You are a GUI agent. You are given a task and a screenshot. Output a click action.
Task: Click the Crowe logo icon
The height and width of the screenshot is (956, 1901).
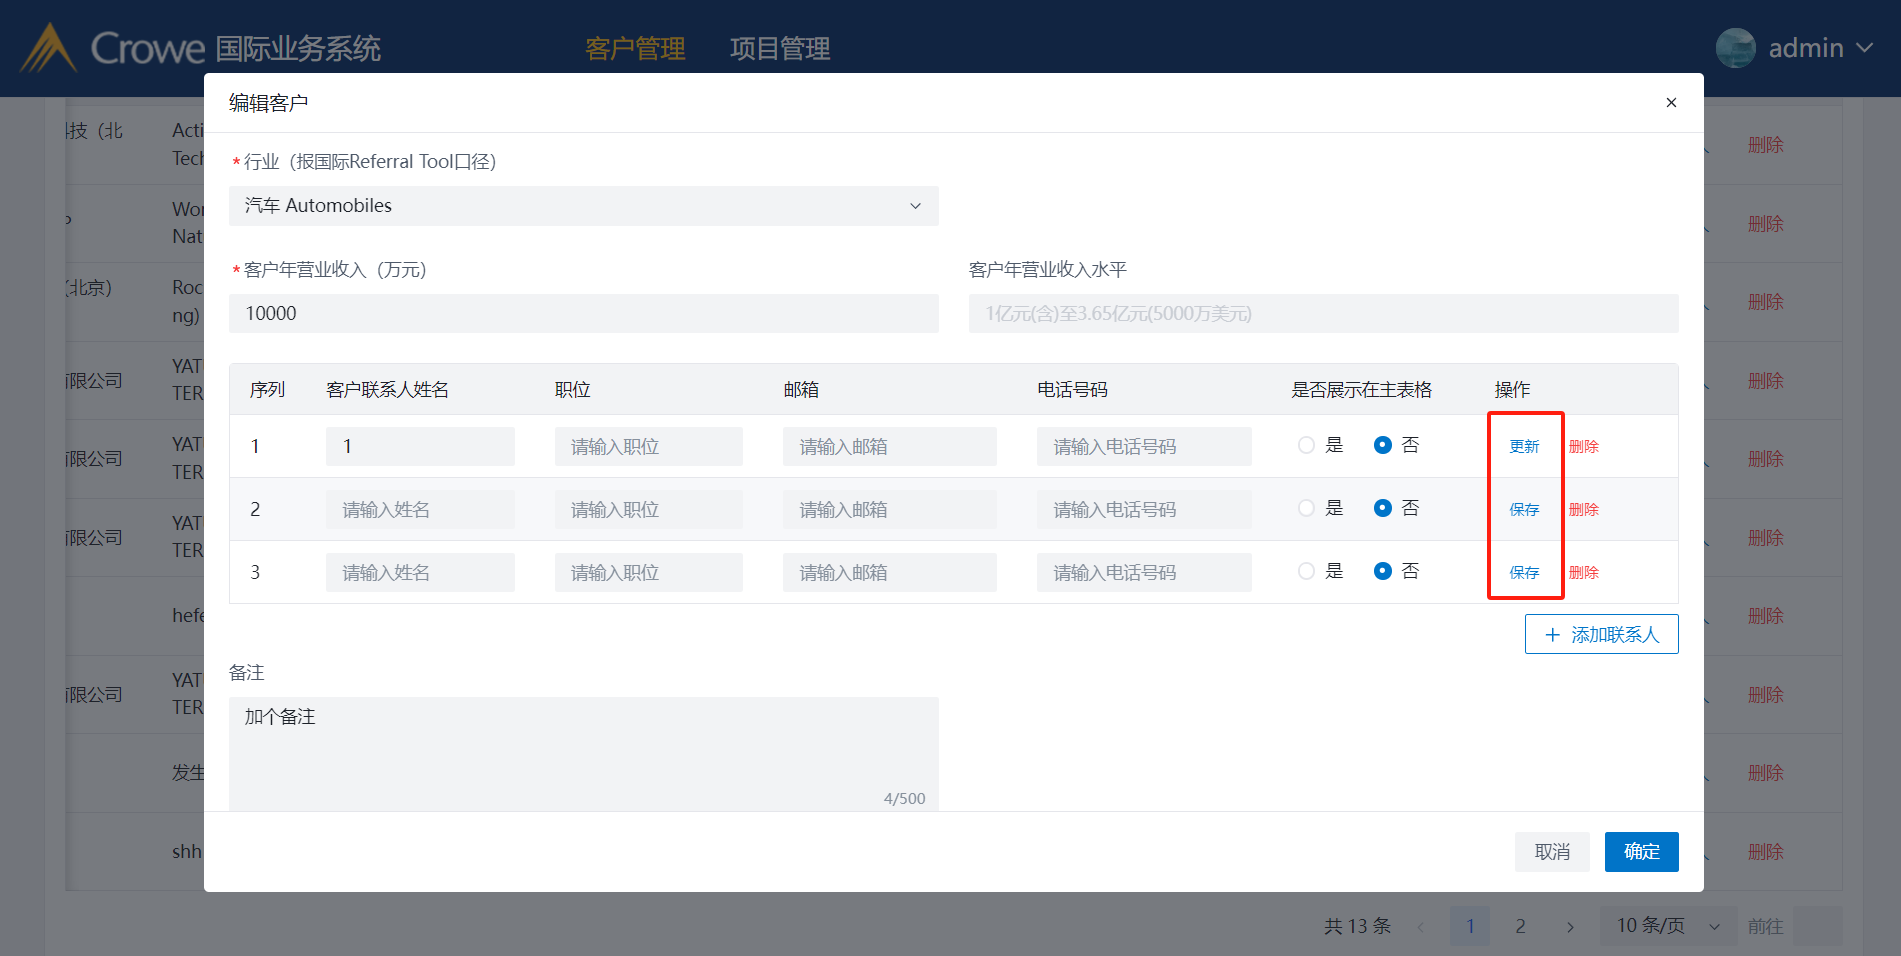[48, 48]
